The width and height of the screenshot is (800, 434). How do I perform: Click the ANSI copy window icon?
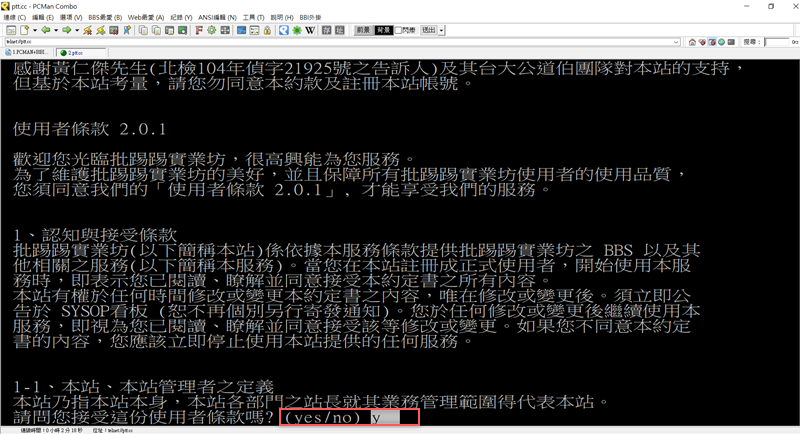169,30
